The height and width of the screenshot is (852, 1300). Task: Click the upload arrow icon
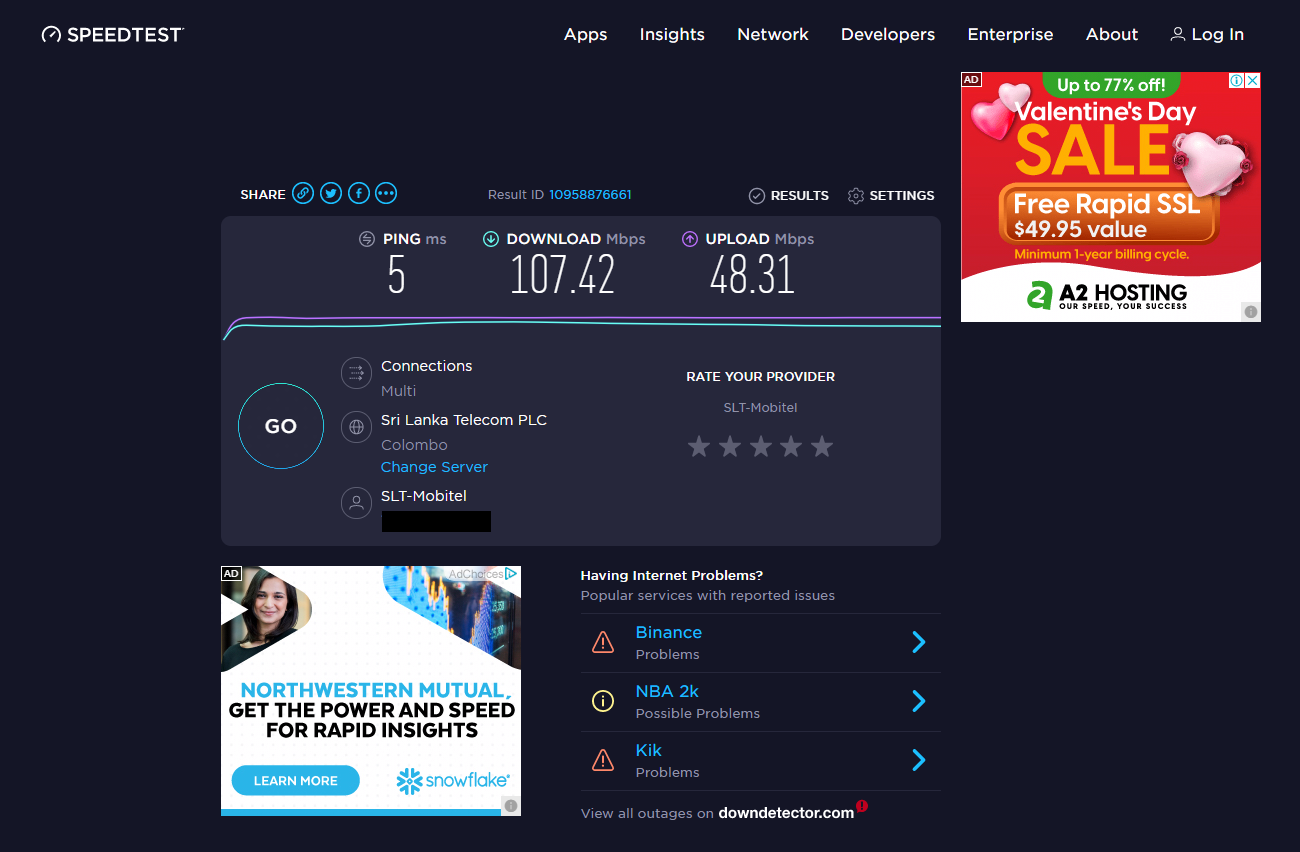tap(690, 239)
